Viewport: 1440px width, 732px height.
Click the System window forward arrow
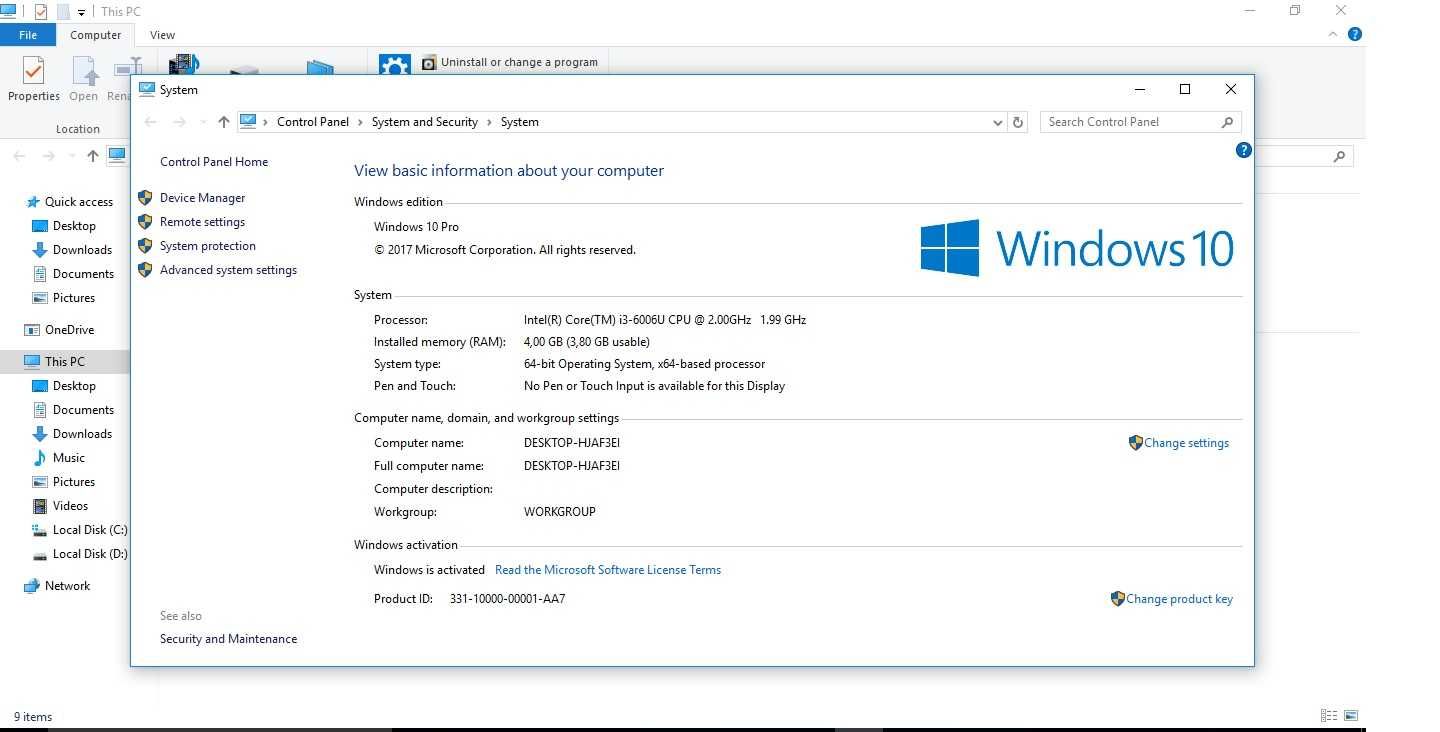coord(180,122)
